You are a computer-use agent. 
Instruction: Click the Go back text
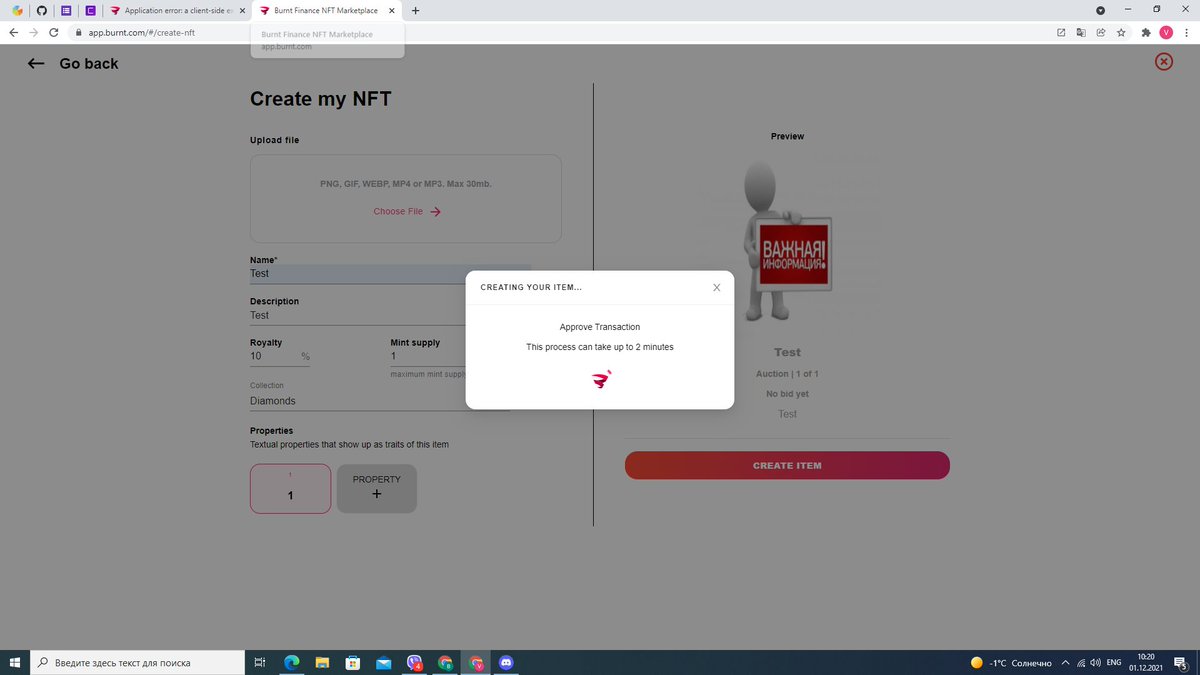point(89,63)
